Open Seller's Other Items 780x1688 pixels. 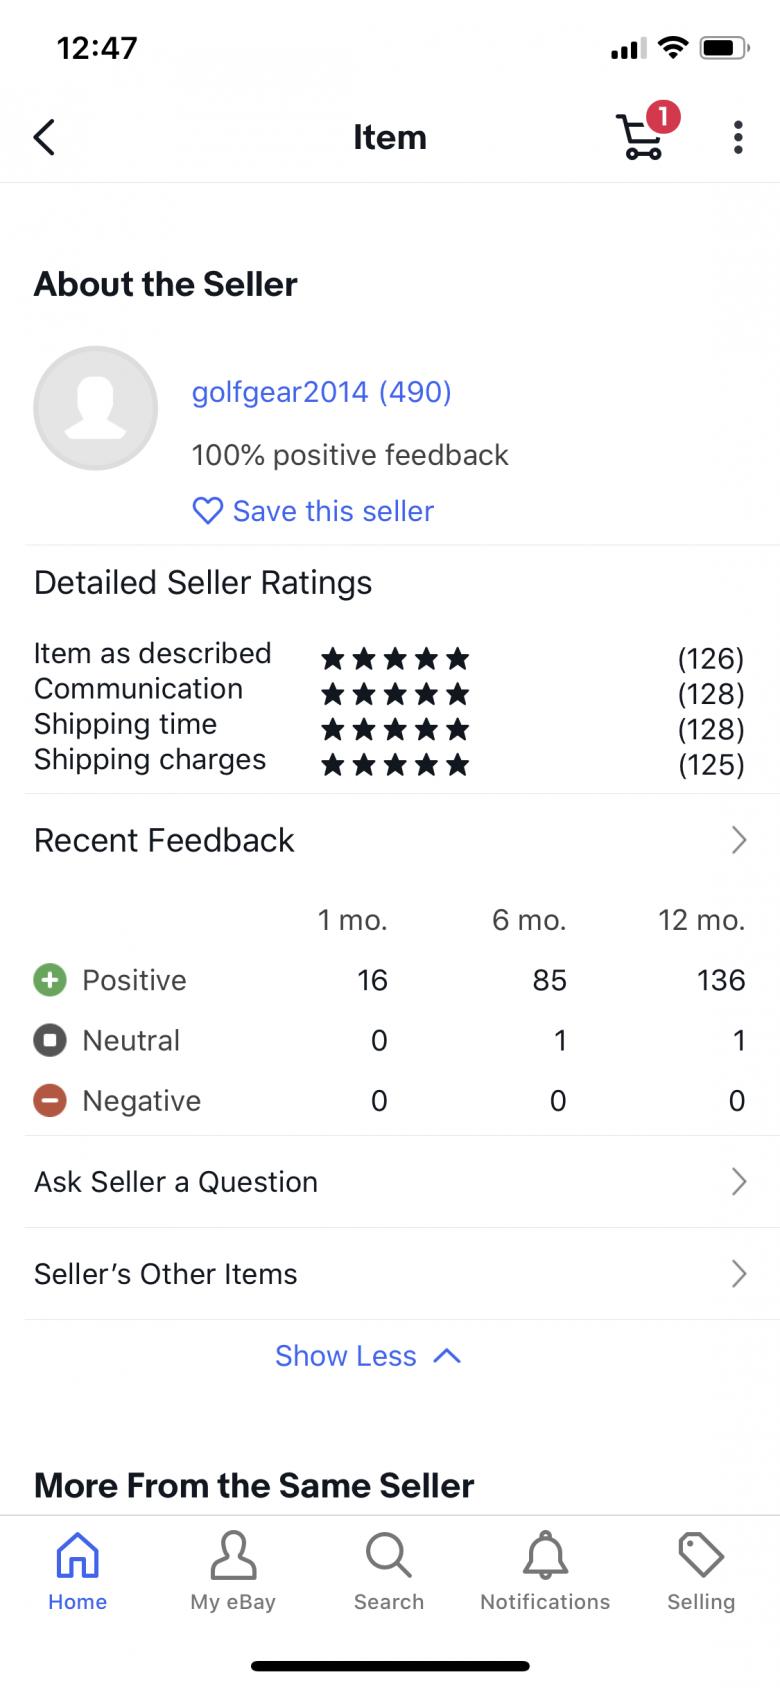(390, 1274)
